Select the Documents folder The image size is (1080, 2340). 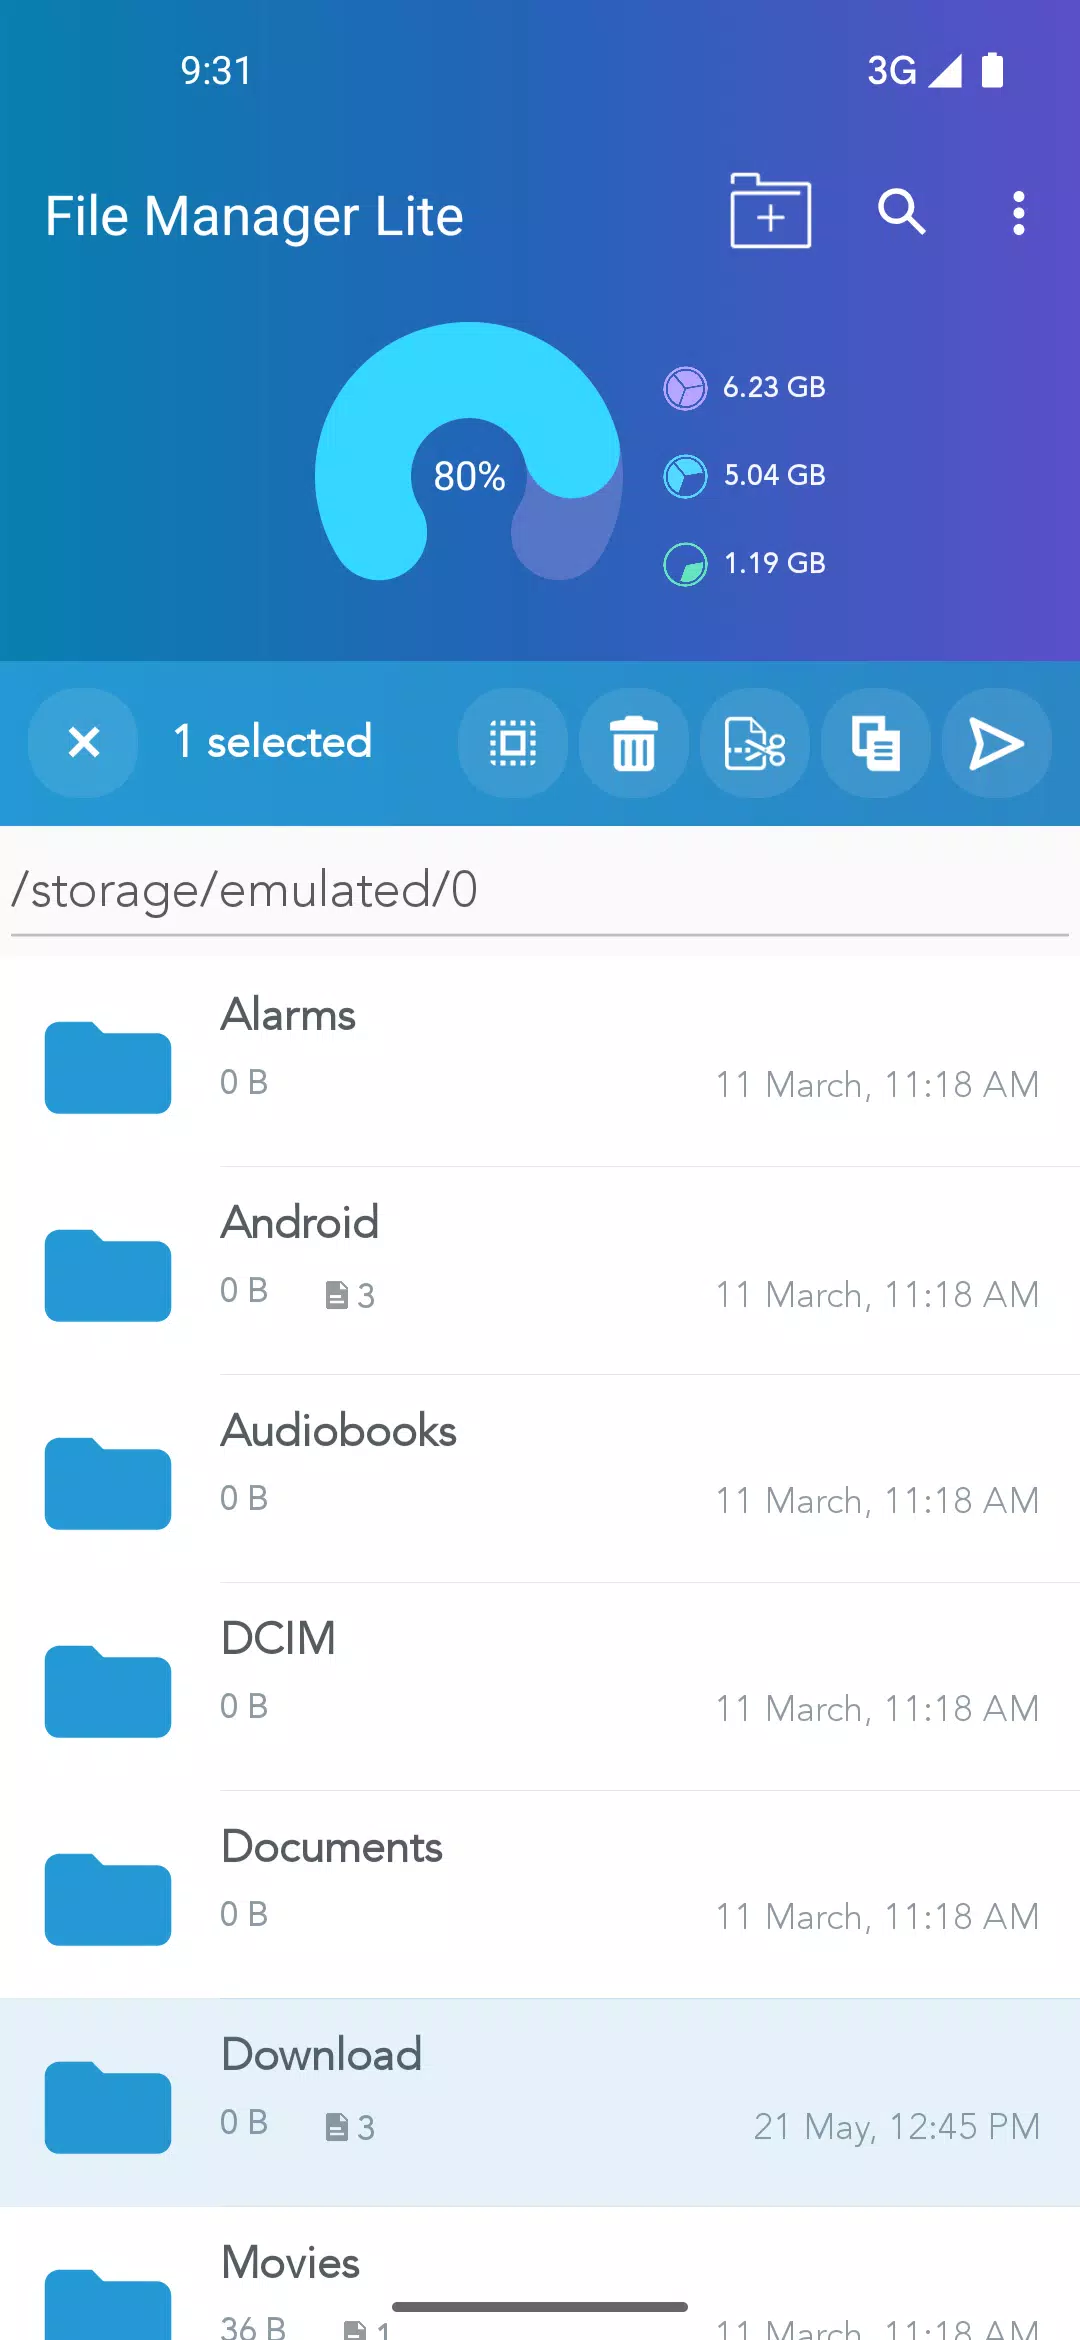click(540, 1894)
